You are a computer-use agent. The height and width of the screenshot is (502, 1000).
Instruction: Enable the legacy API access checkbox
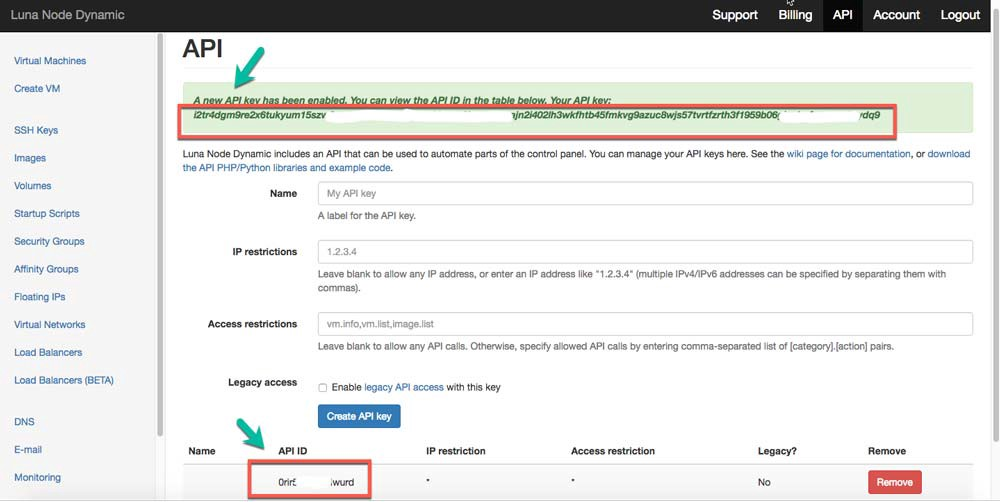click(x=323, y=387)
